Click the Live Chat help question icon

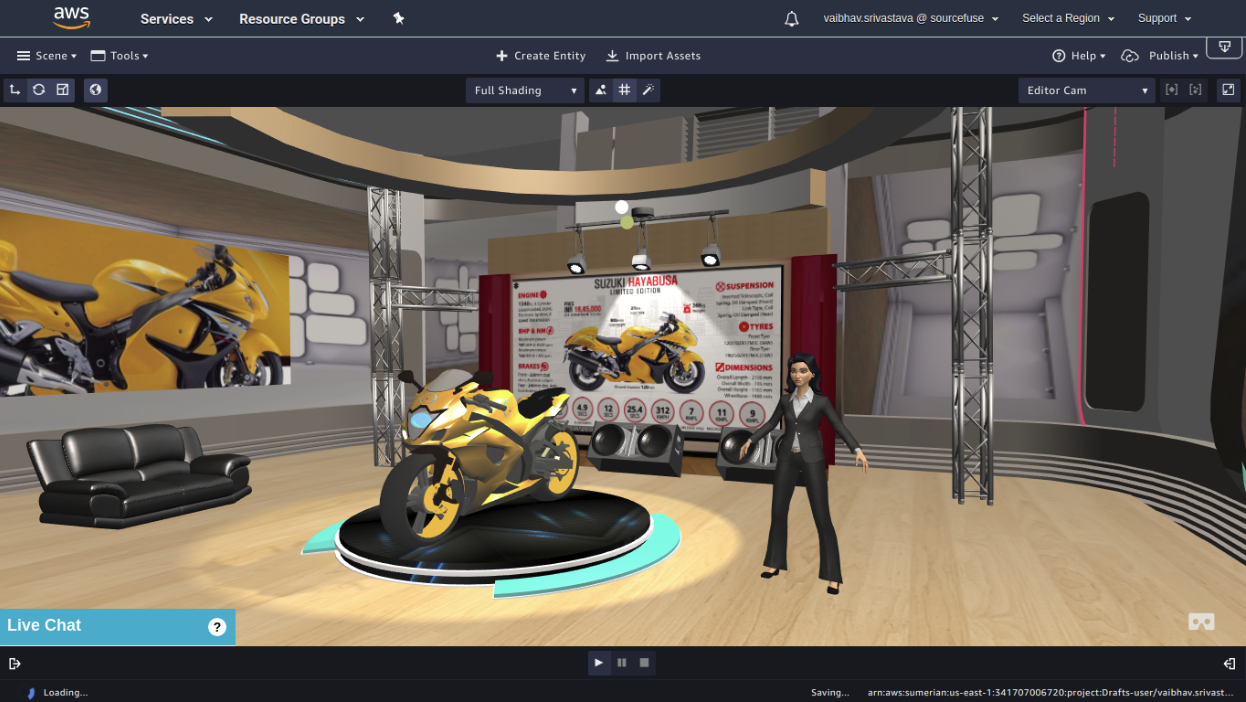tap(217, 626)
